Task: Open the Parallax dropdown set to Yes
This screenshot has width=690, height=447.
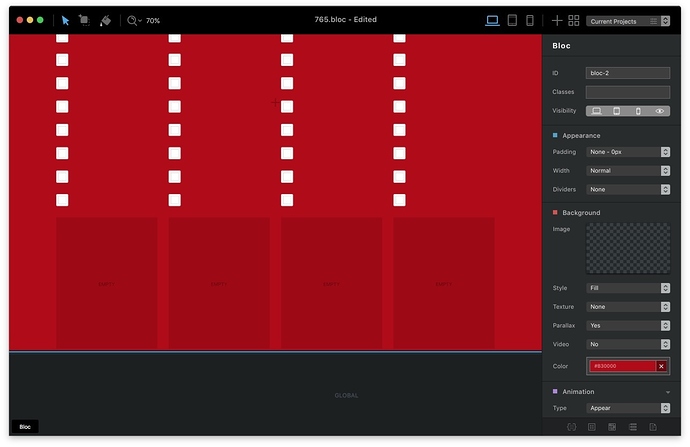Action: (x=627, y=326)
